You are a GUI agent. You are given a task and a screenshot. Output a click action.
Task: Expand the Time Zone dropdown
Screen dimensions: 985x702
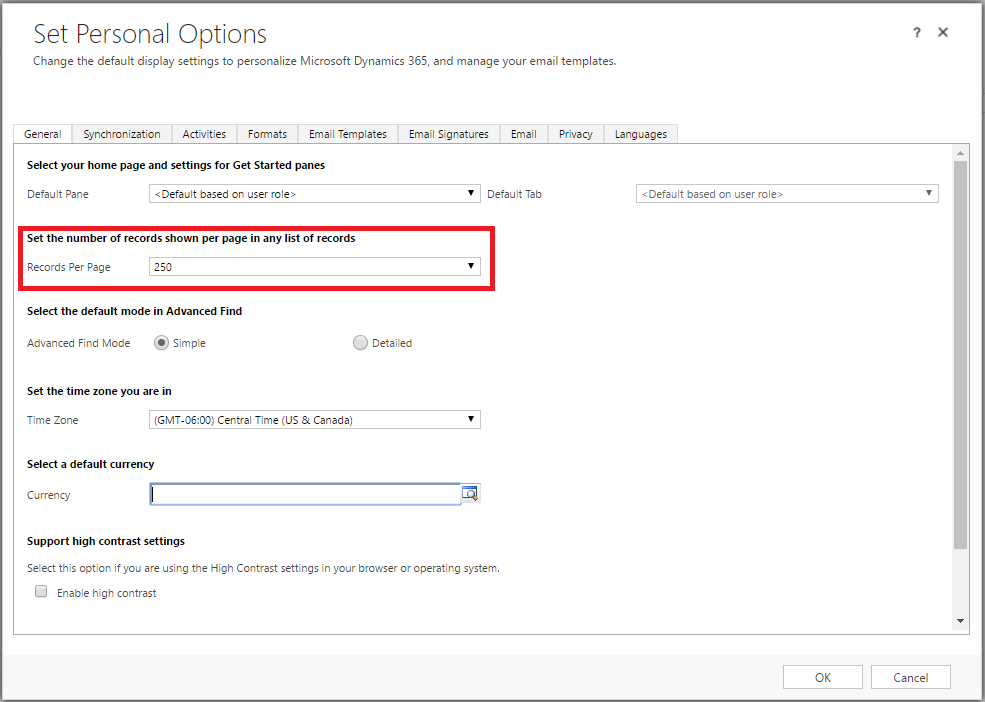(x=314, y=420)
